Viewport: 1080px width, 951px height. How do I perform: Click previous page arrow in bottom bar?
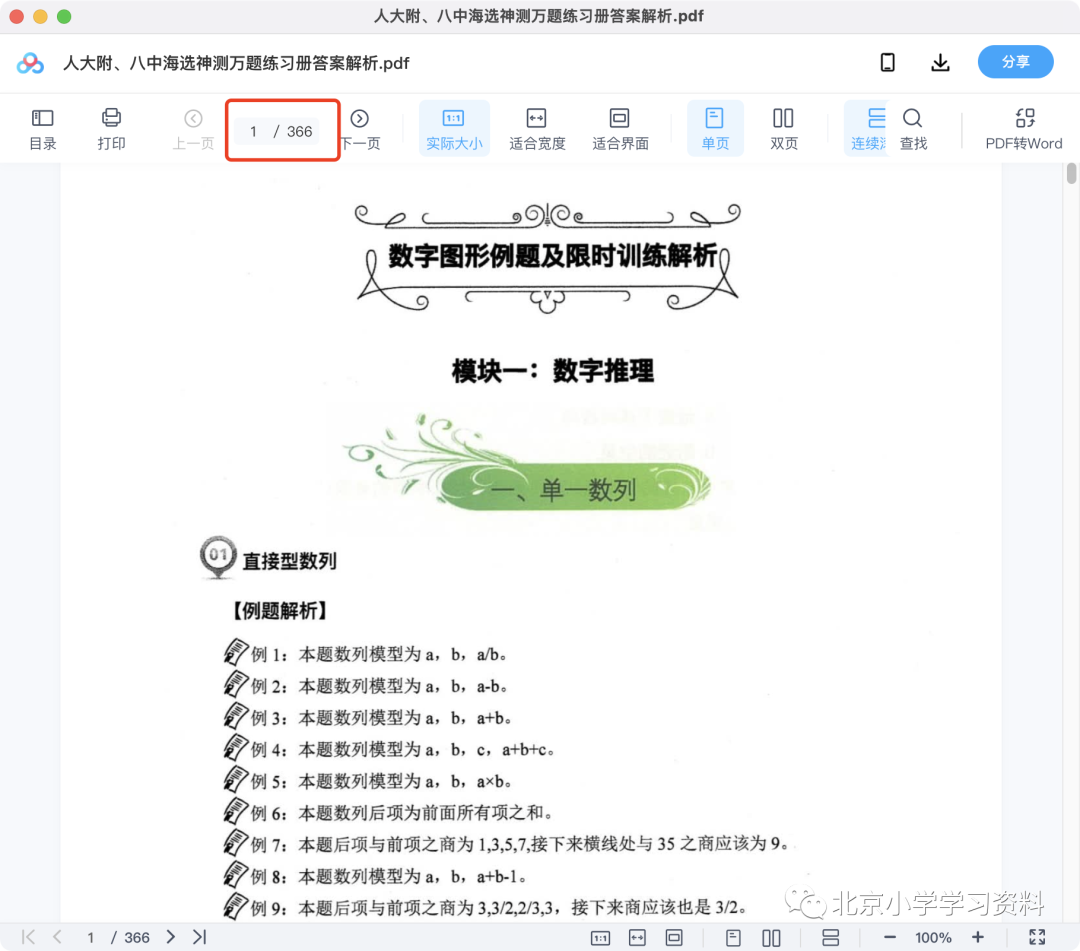pos(58,937)
